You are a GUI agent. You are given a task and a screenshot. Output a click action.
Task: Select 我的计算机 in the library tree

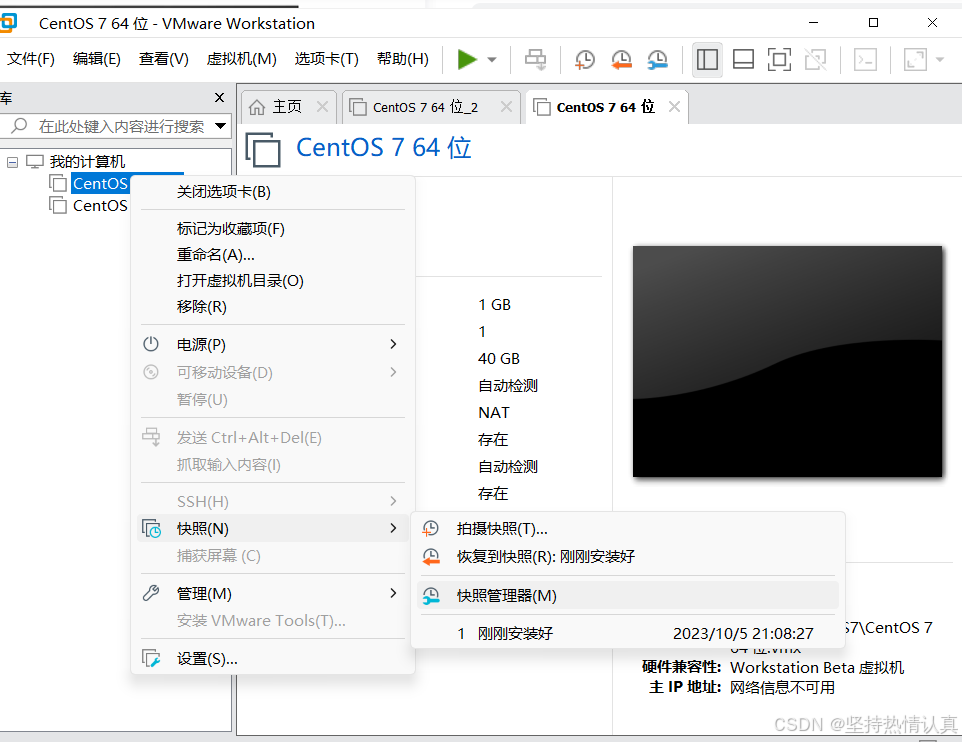tap(87, 161)
